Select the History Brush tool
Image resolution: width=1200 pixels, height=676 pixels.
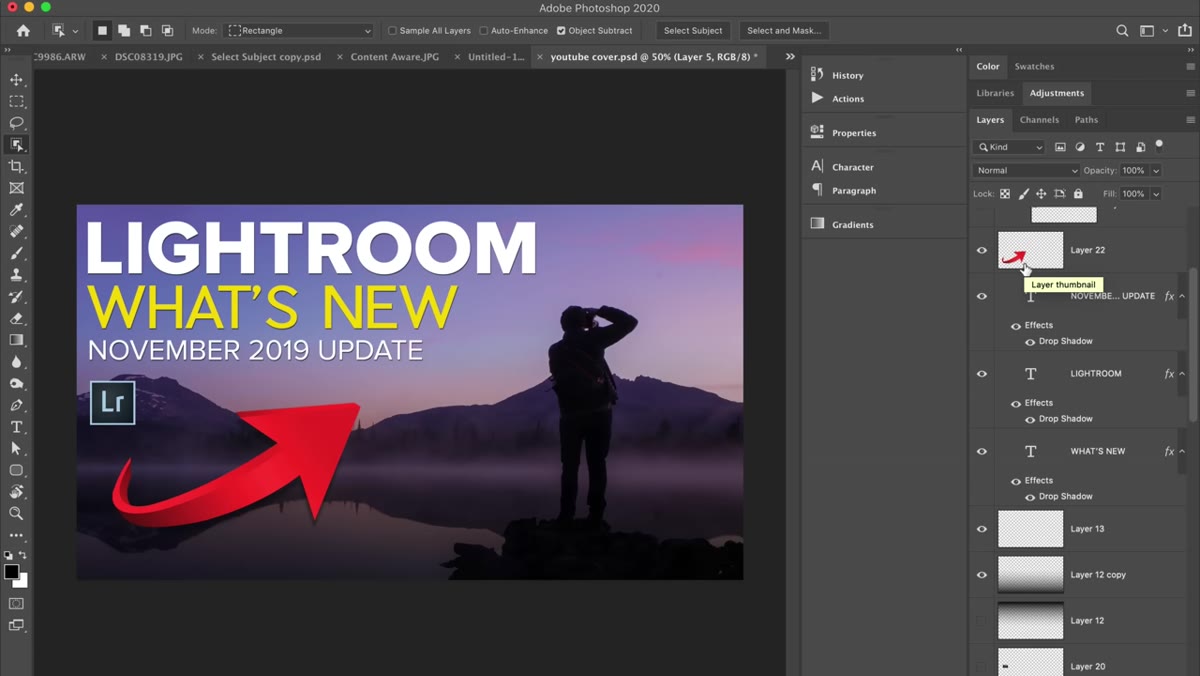pyautogui.click(x=16, y=297)
